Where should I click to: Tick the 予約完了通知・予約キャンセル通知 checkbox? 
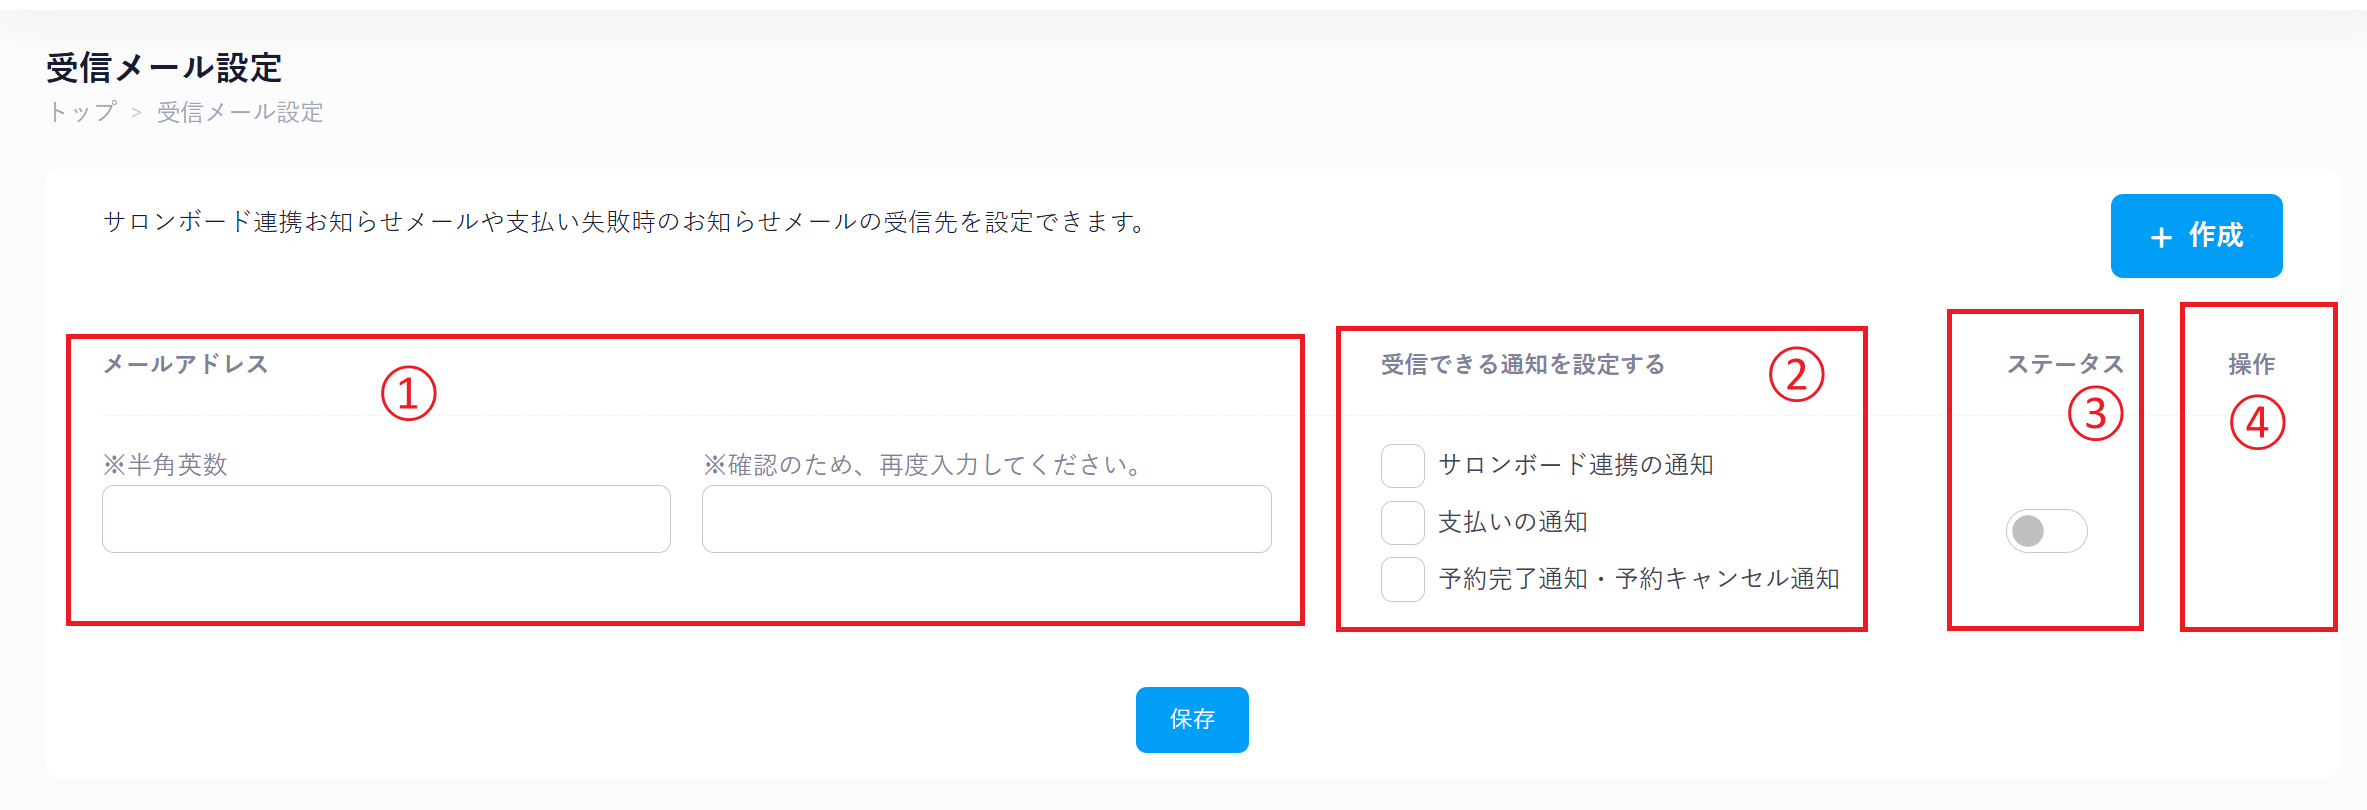click(1402, 580)
